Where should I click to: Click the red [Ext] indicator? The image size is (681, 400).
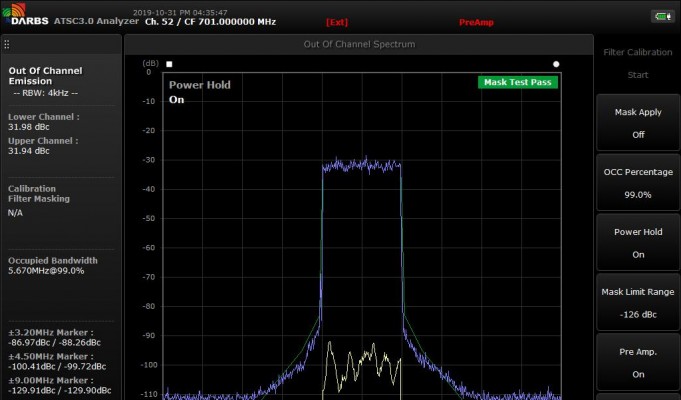coord(337,22)
